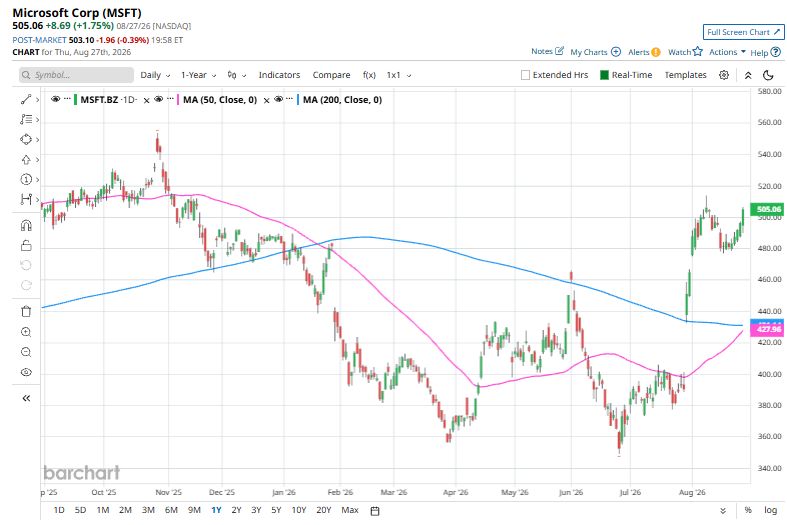Expand the 1-Year range dropdown
The height and width of the screenshot is (525, 787).
198,75
